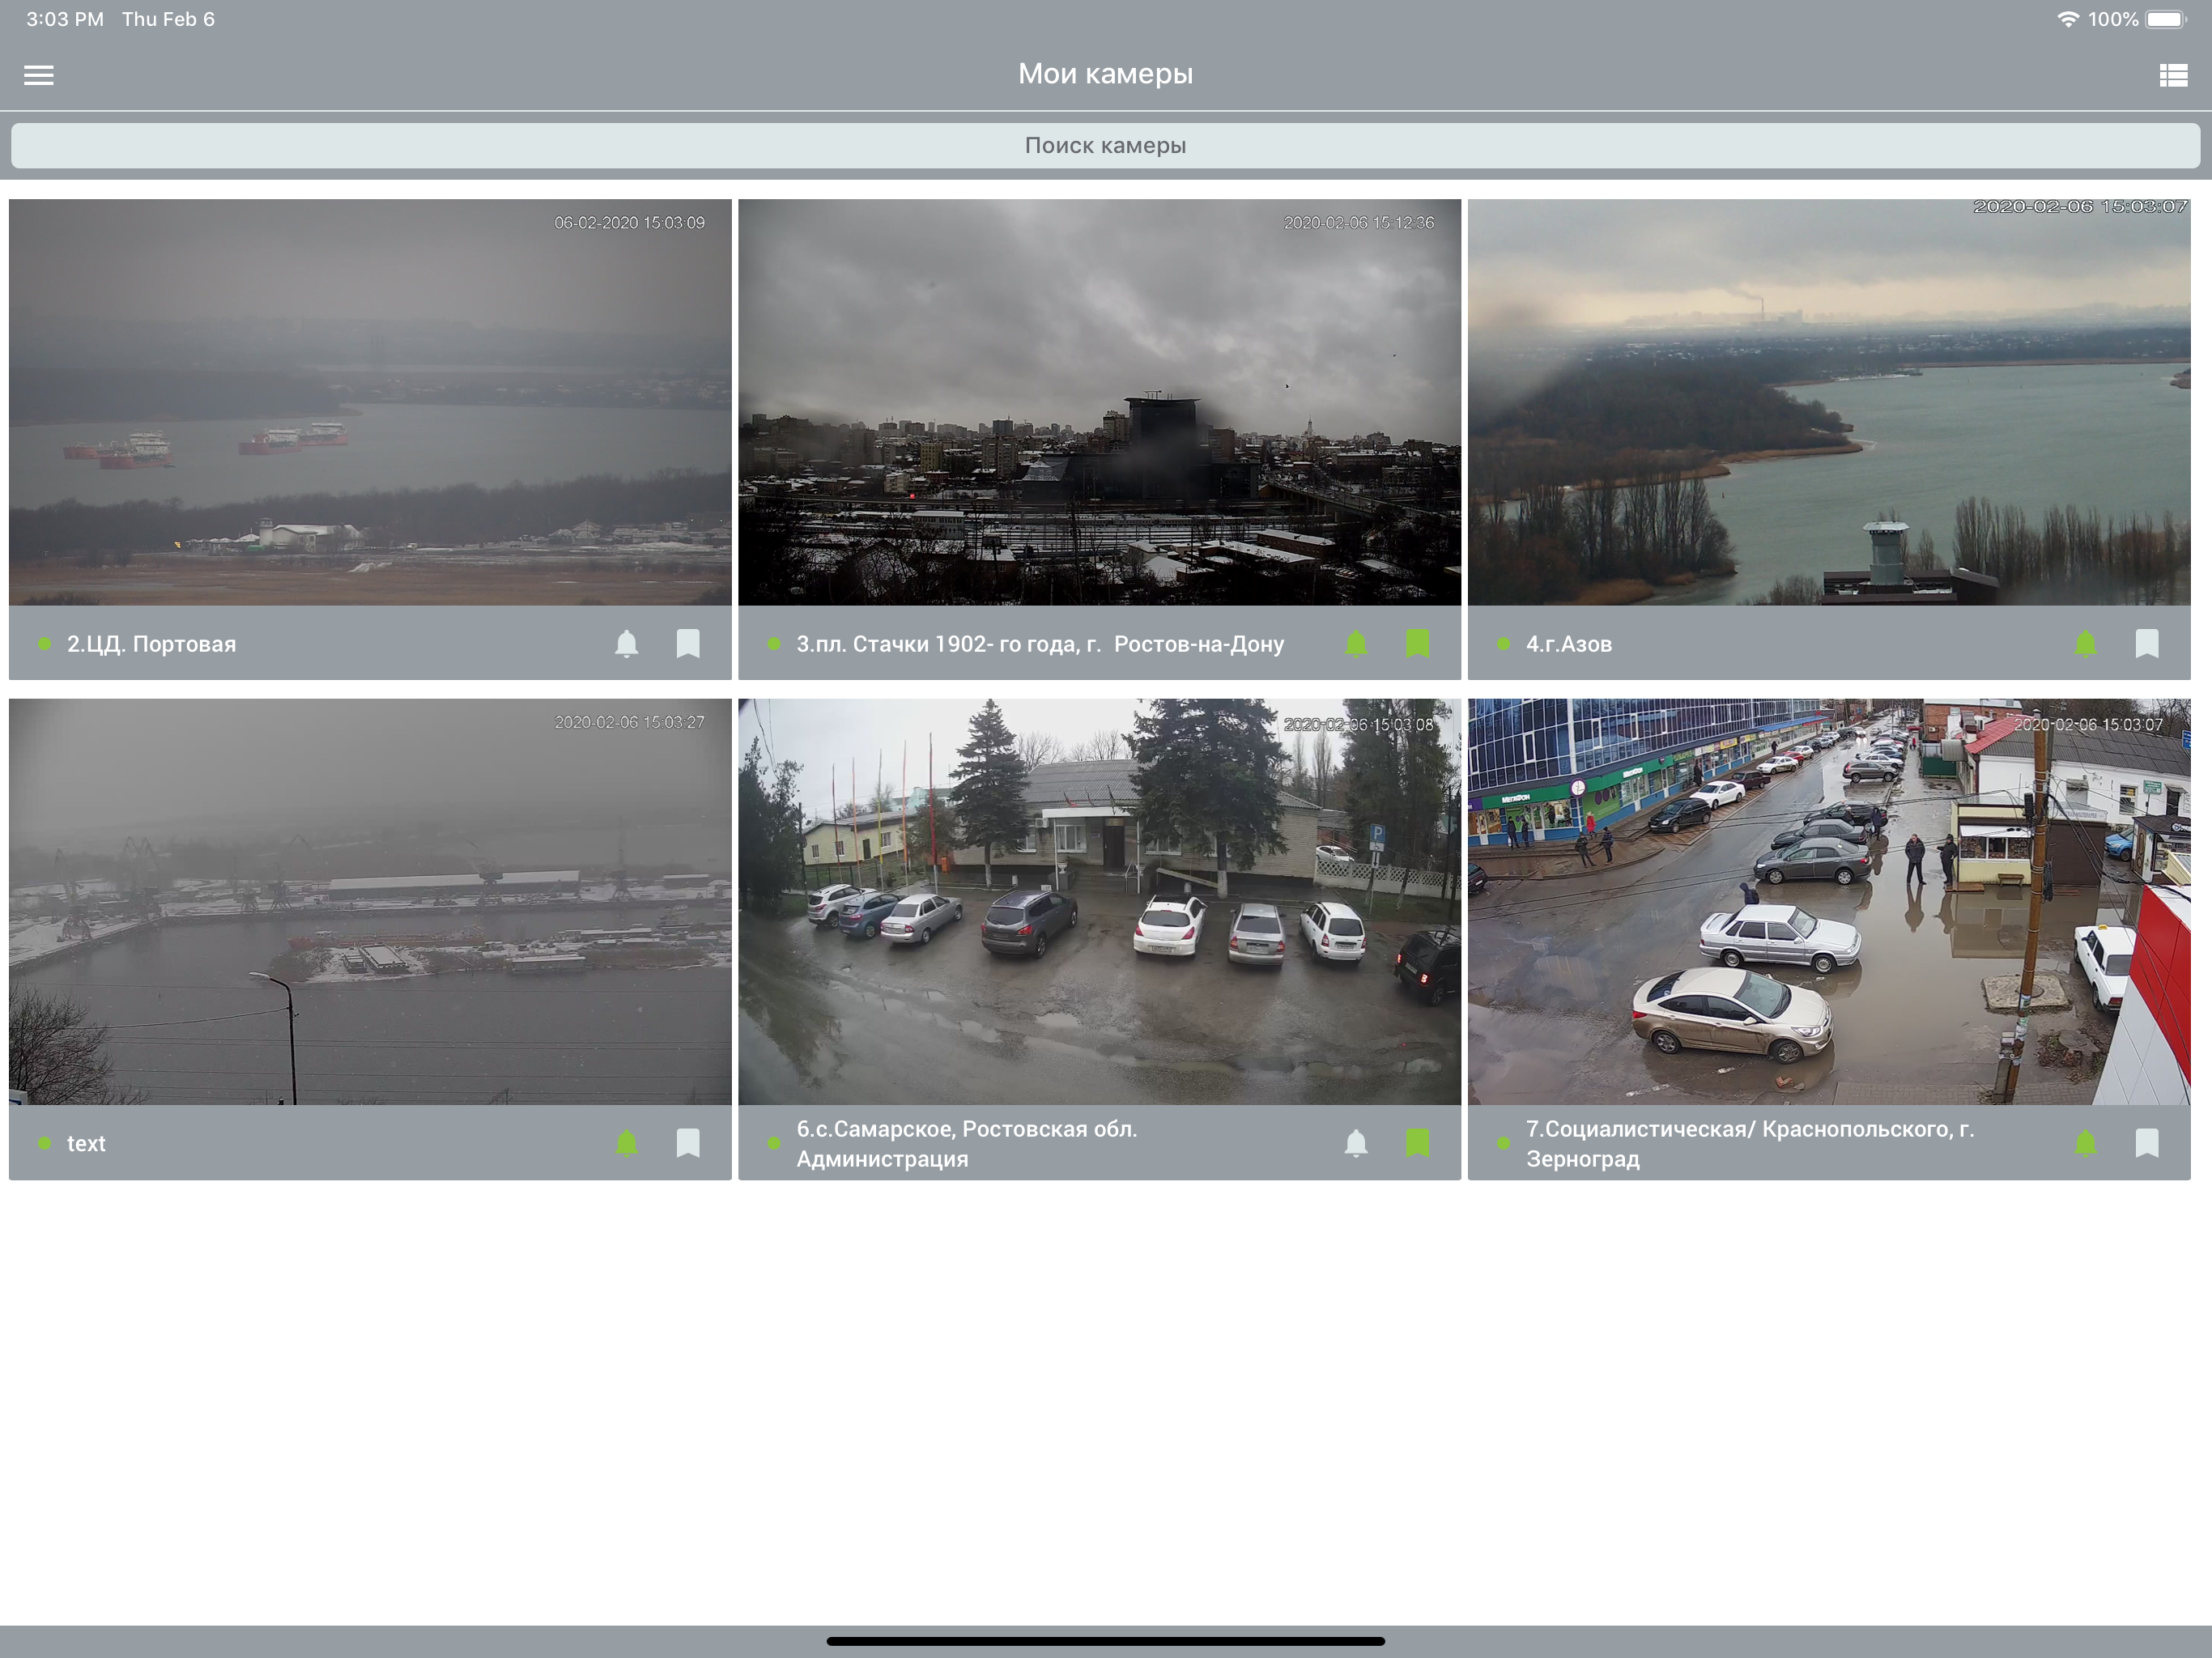Toggle bookmark for с.Самарское camera

click(x=1417, y=1142)
